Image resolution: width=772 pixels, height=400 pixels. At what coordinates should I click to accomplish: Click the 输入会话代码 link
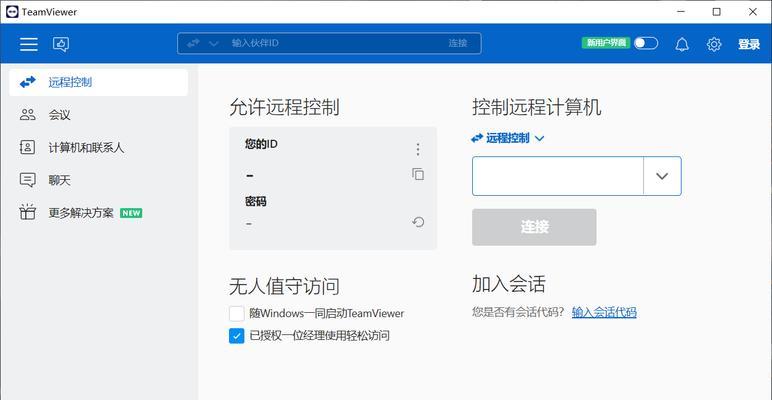[x=604, y=312]
